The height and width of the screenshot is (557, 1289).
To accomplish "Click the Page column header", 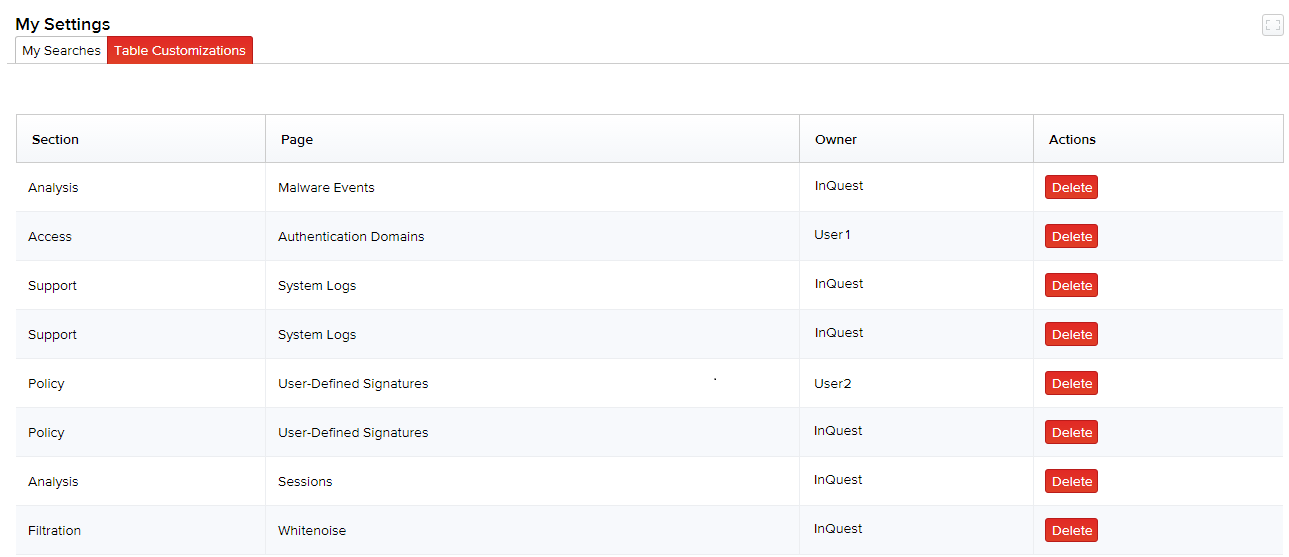I will (x=297, y=139).
